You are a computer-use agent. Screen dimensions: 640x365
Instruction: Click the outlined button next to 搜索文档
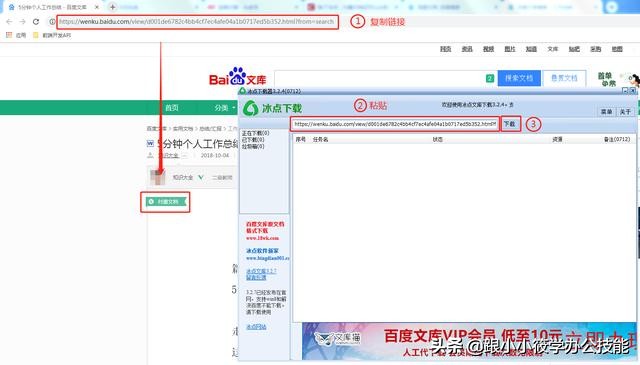point(564,78)
